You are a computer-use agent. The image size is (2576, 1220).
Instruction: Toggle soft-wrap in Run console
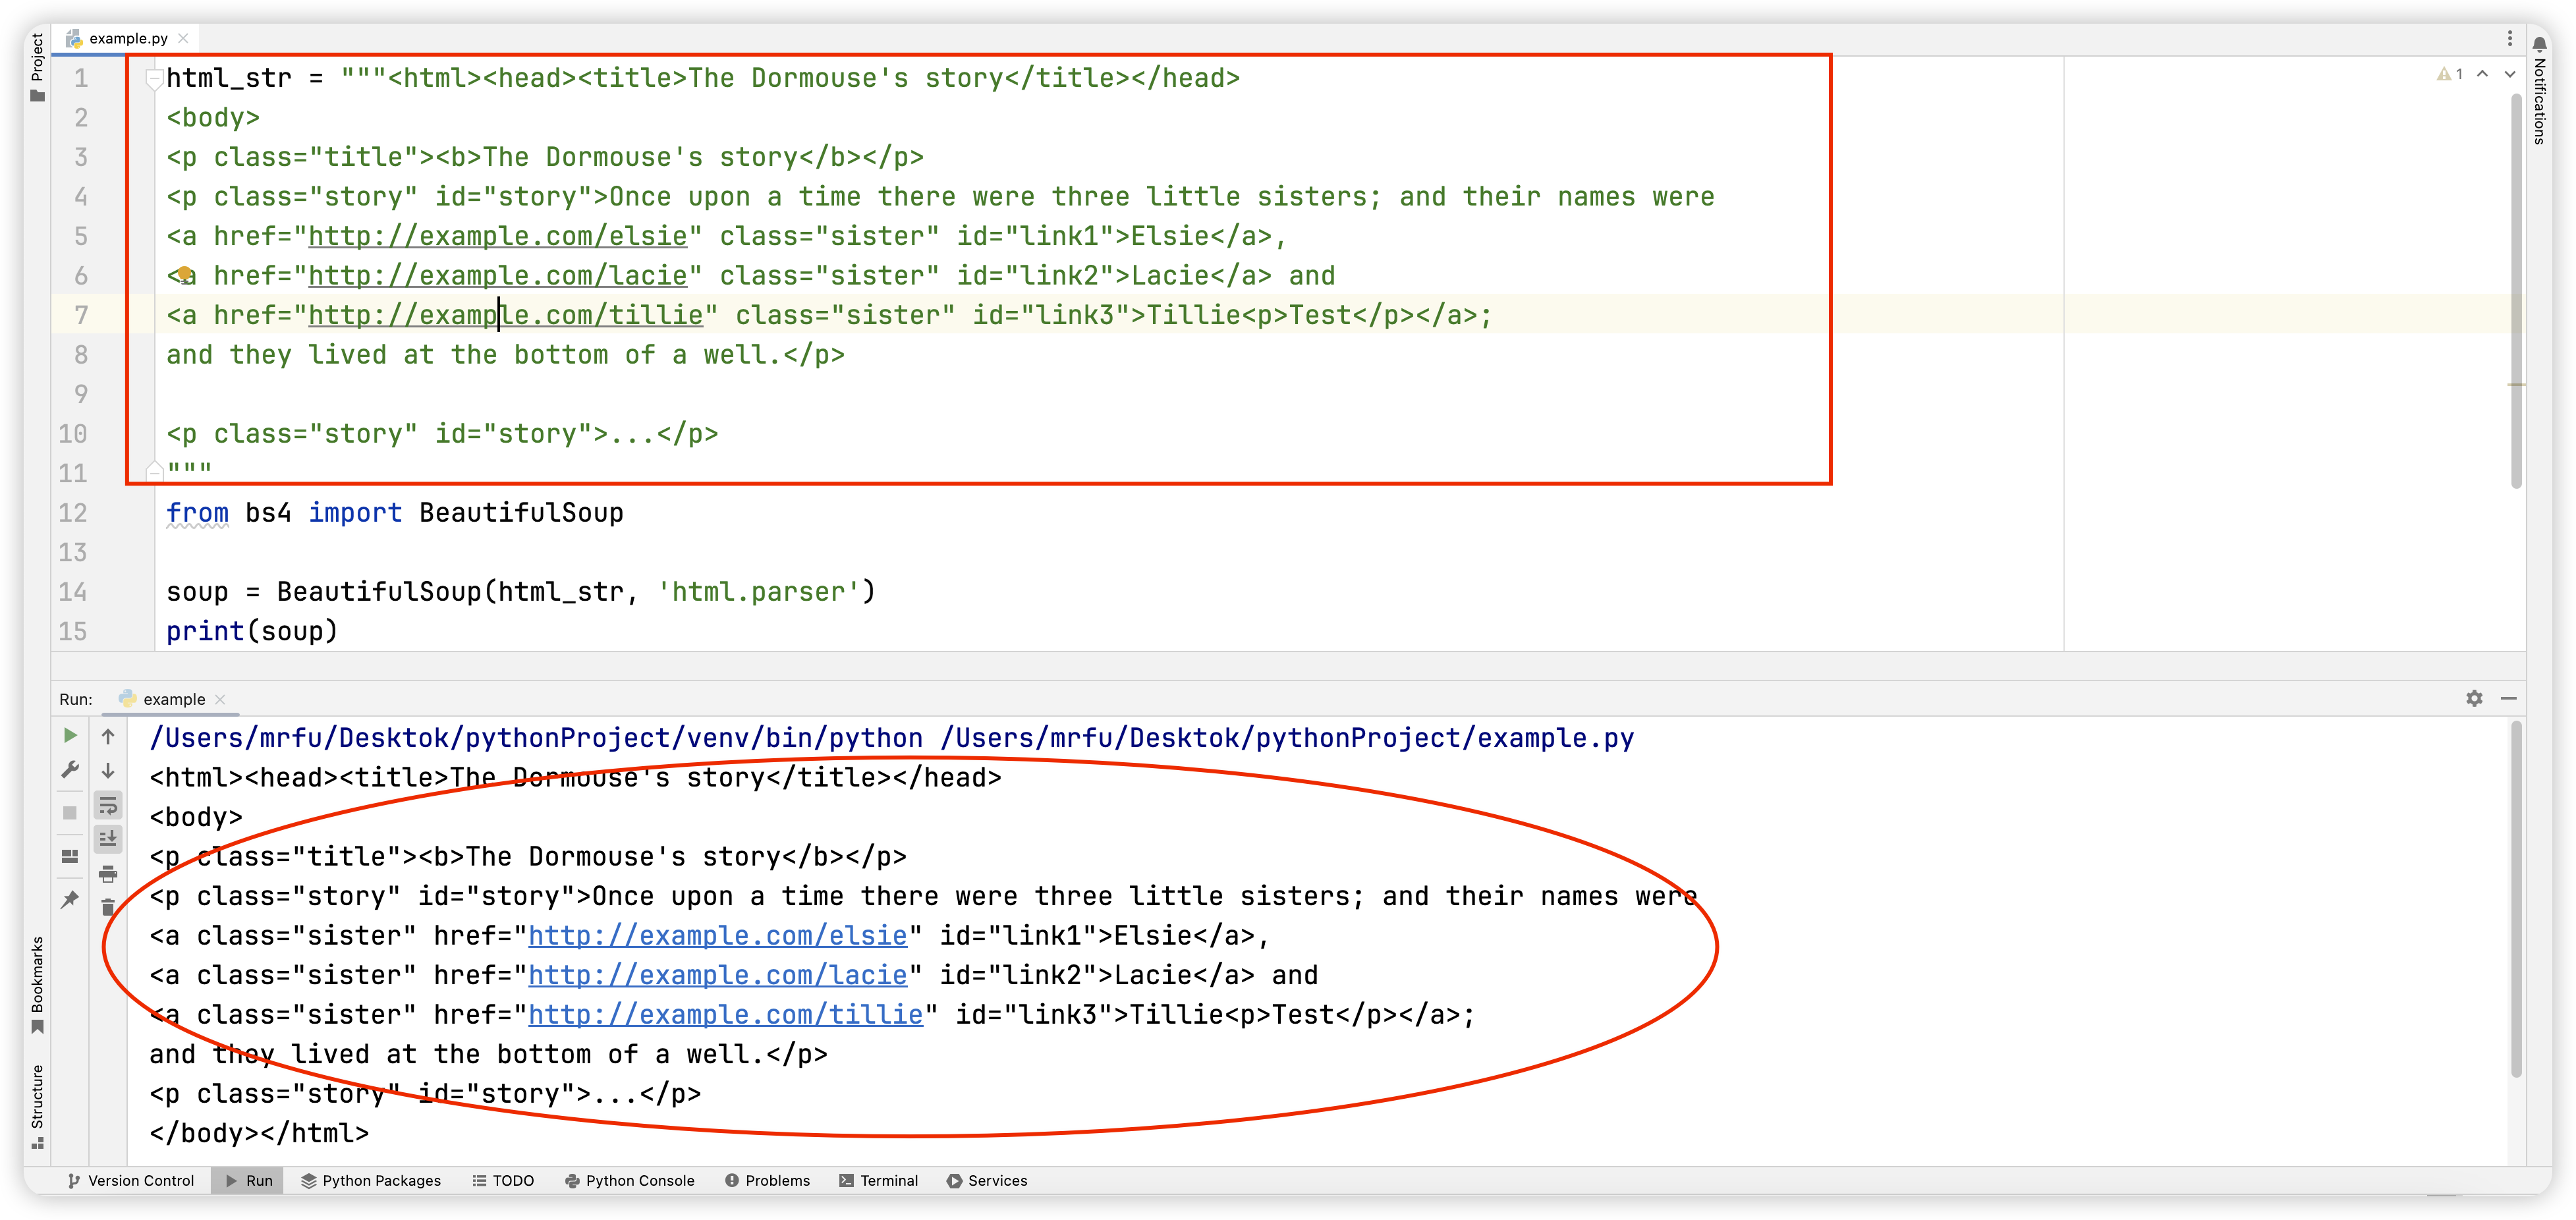(x=108, y=805)
